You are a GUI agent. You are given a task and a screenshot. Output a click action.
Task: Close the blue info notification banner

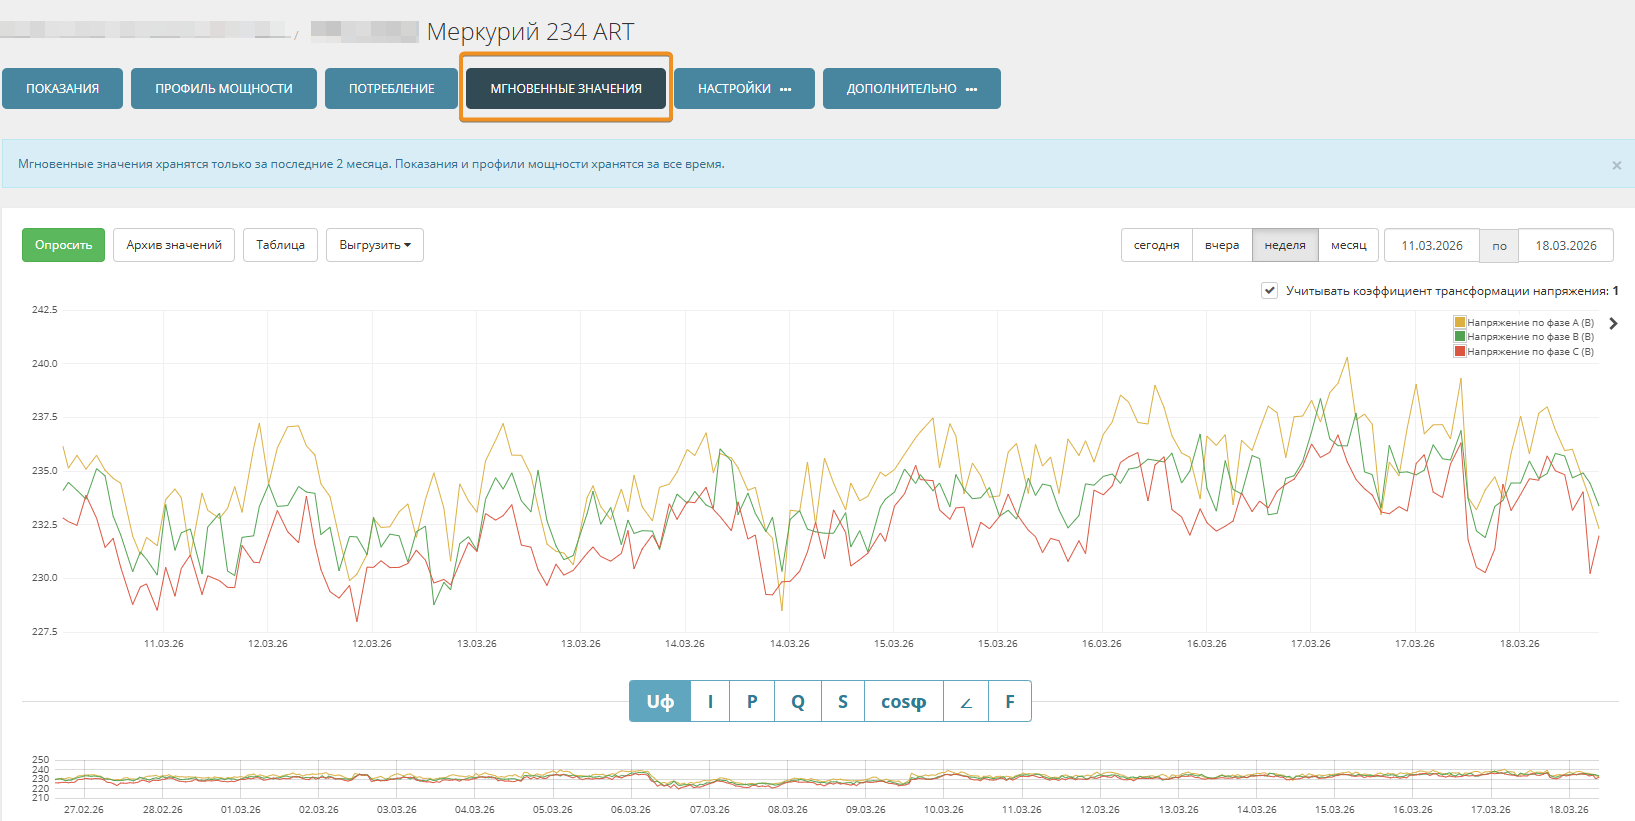pyautogui.click(x=1616, y=165)
